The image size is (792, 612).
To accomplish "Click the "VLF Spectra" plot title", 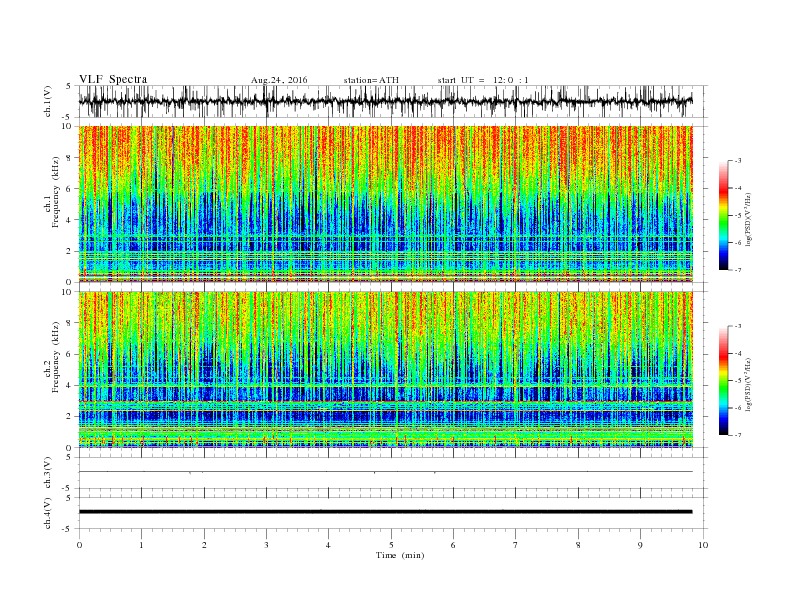I will coord(113,79).
